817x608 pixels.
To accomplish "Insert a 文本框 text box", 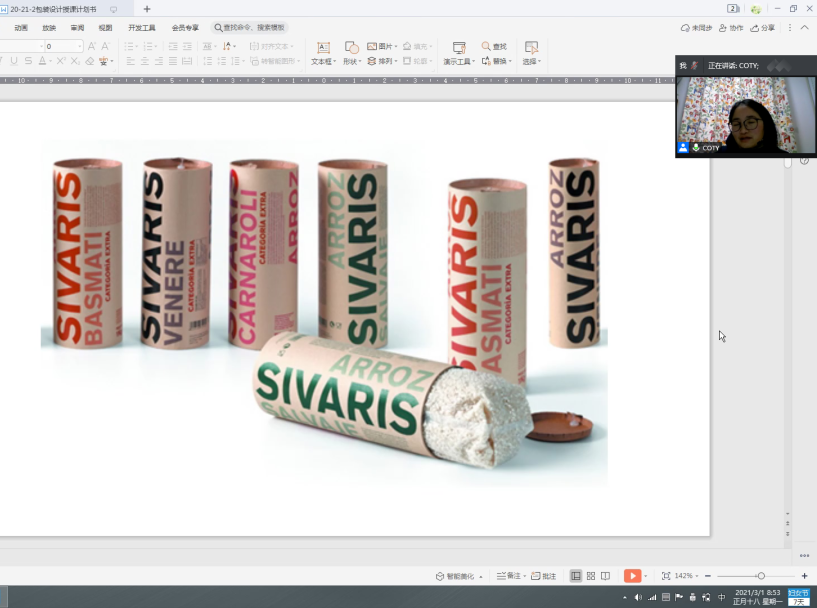I will click(323, 54).
